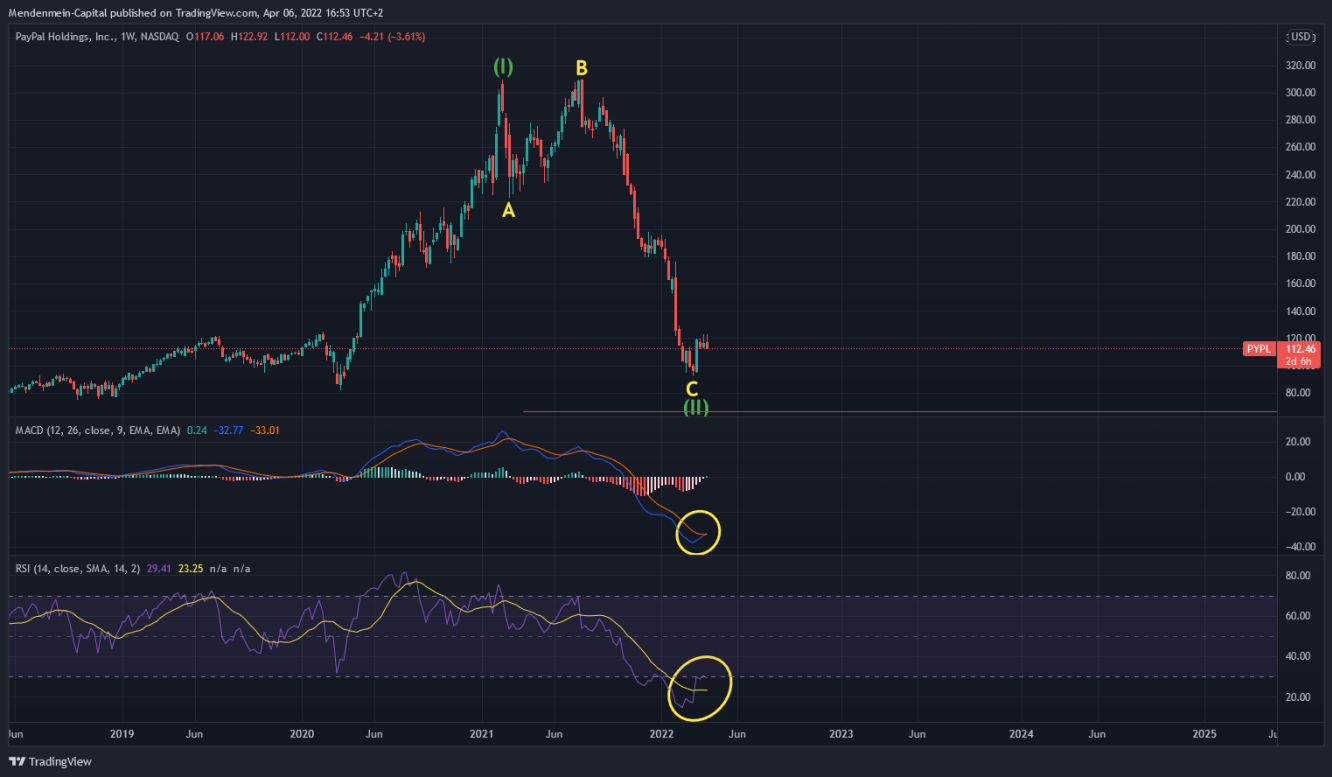Click the 2020 label on the time axis
This screenshot has width=1332, height=777.
pyautogui.click(x=302, y=733)
